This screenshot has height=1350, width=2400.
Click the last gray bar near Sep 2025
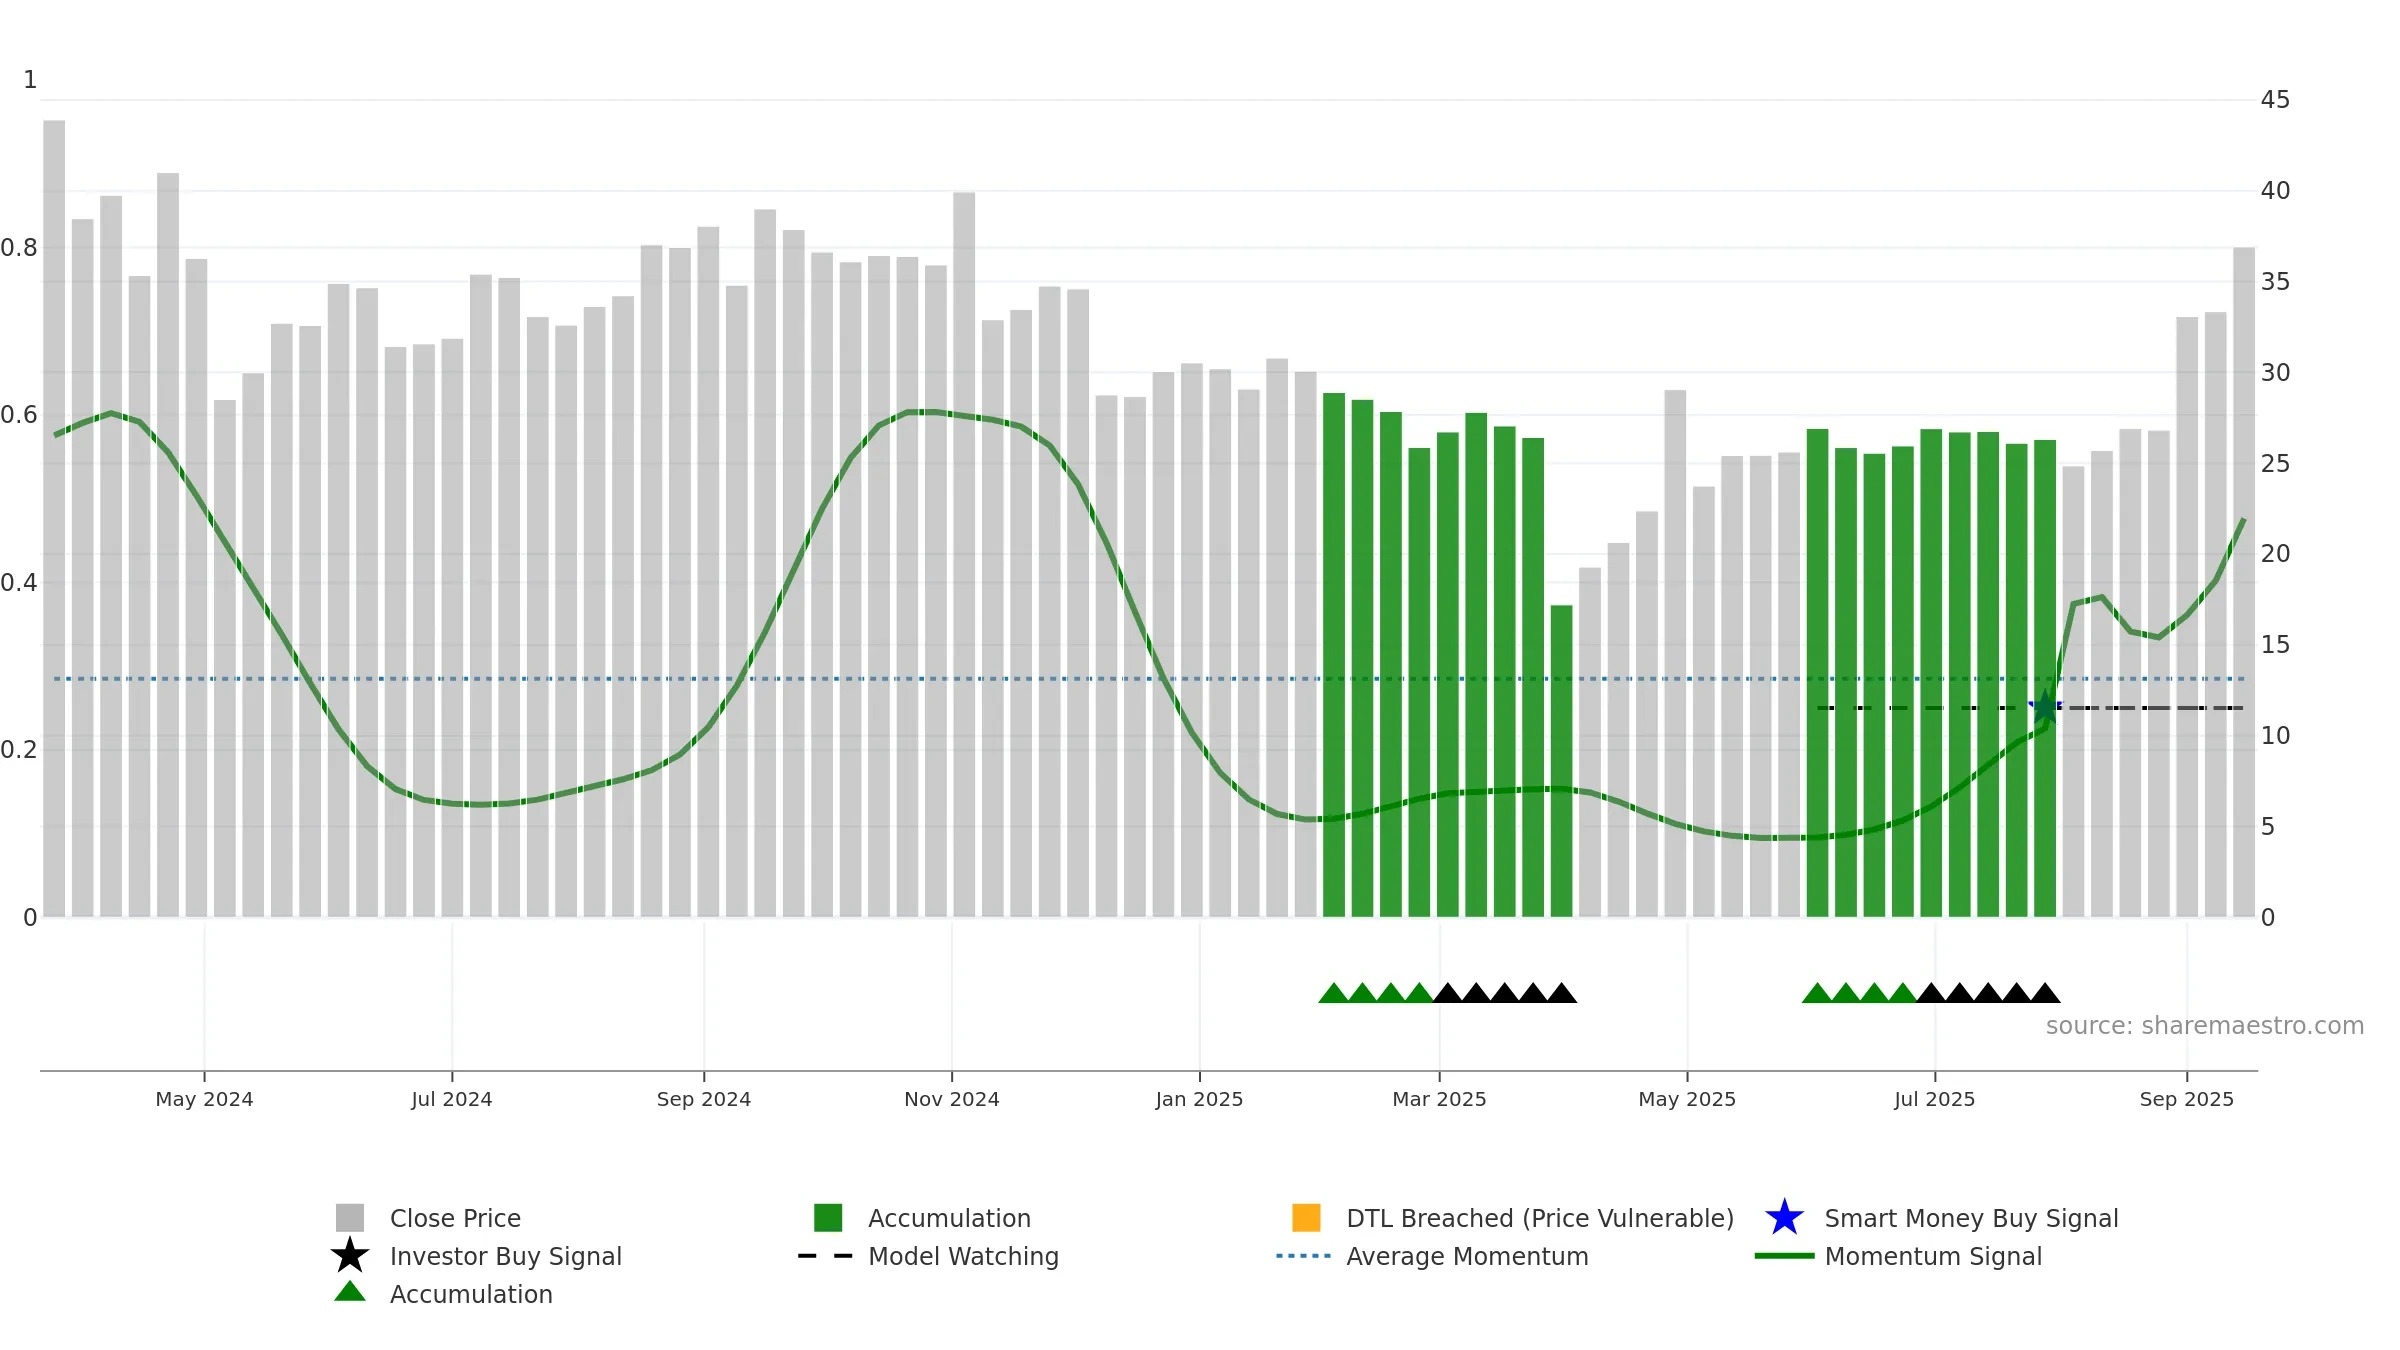[x=2244, y=582]
